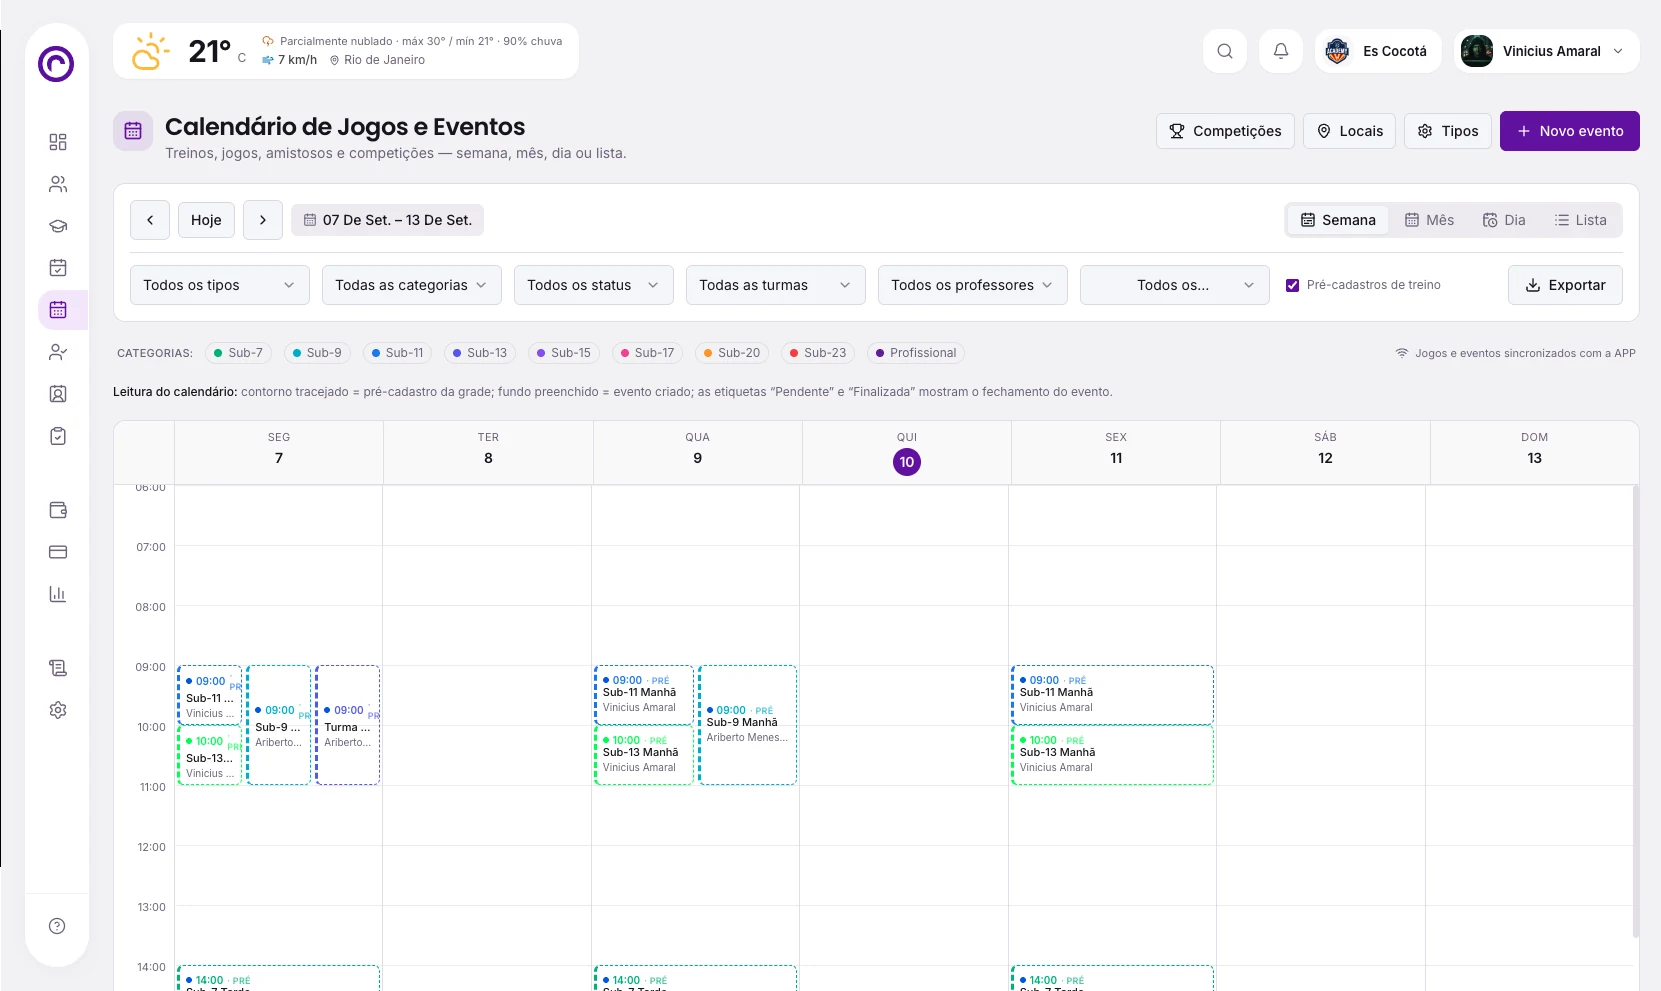Open the help question mark icon
The height and width of the screenshot is (991, 1661).
57,926
